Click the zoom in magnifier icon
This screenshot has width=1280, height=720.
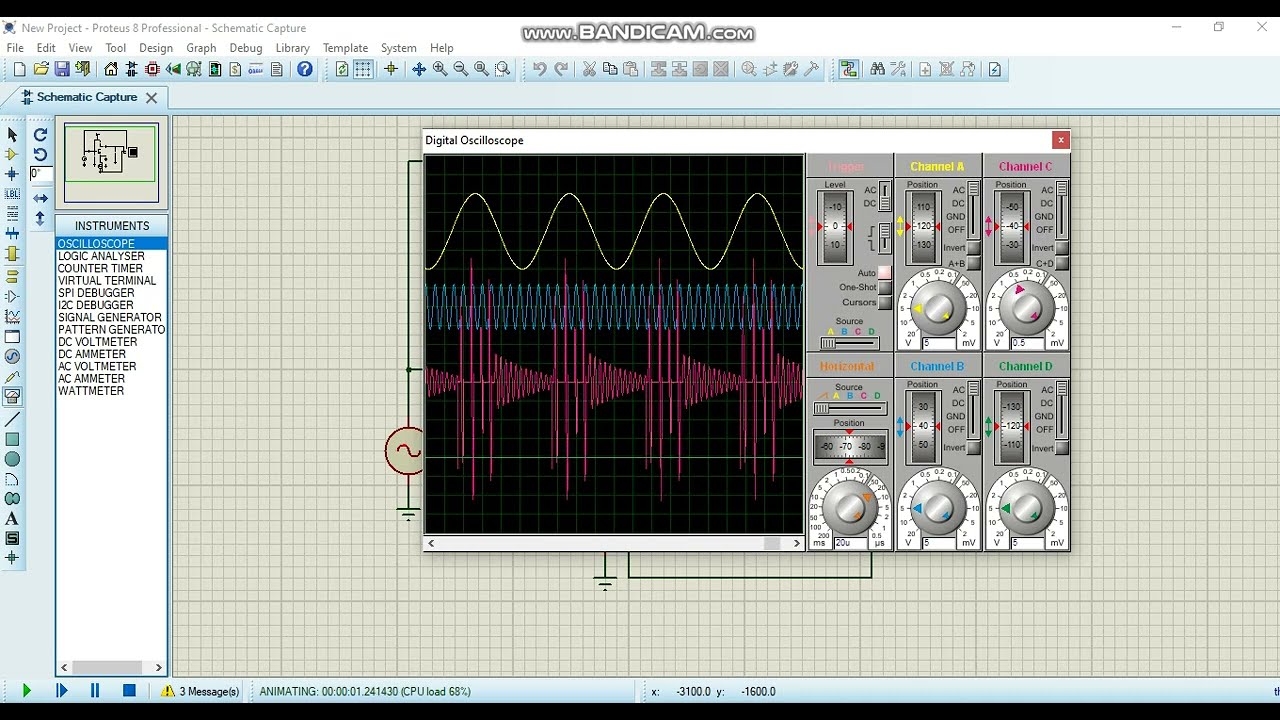click(440, 69)
